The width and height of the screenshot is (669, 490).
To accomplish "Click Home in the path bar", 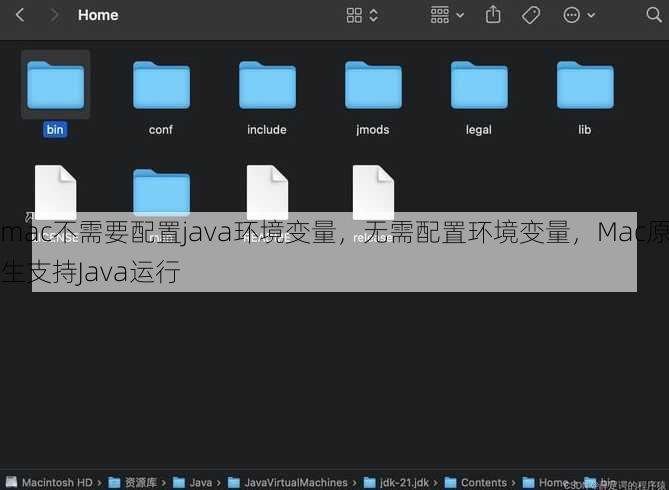I will click(545, 482).
